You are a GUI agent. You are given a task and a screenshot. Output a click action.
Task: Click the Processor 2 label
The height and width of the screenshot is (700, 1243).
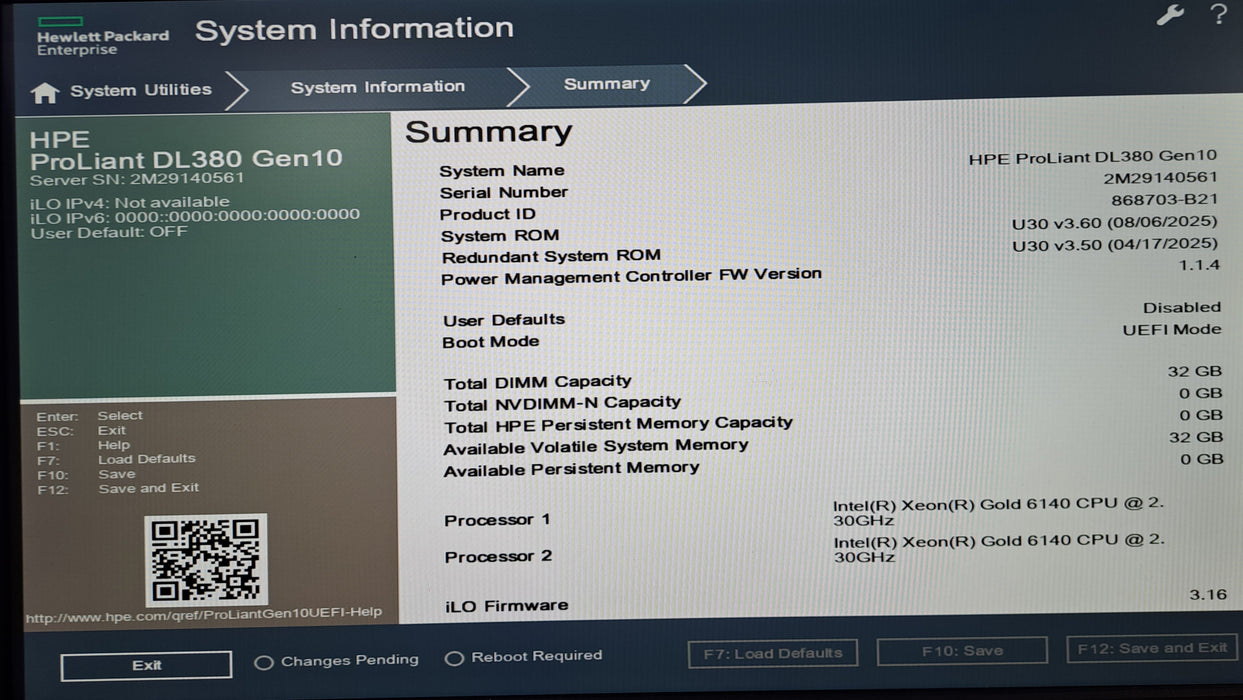498,556
